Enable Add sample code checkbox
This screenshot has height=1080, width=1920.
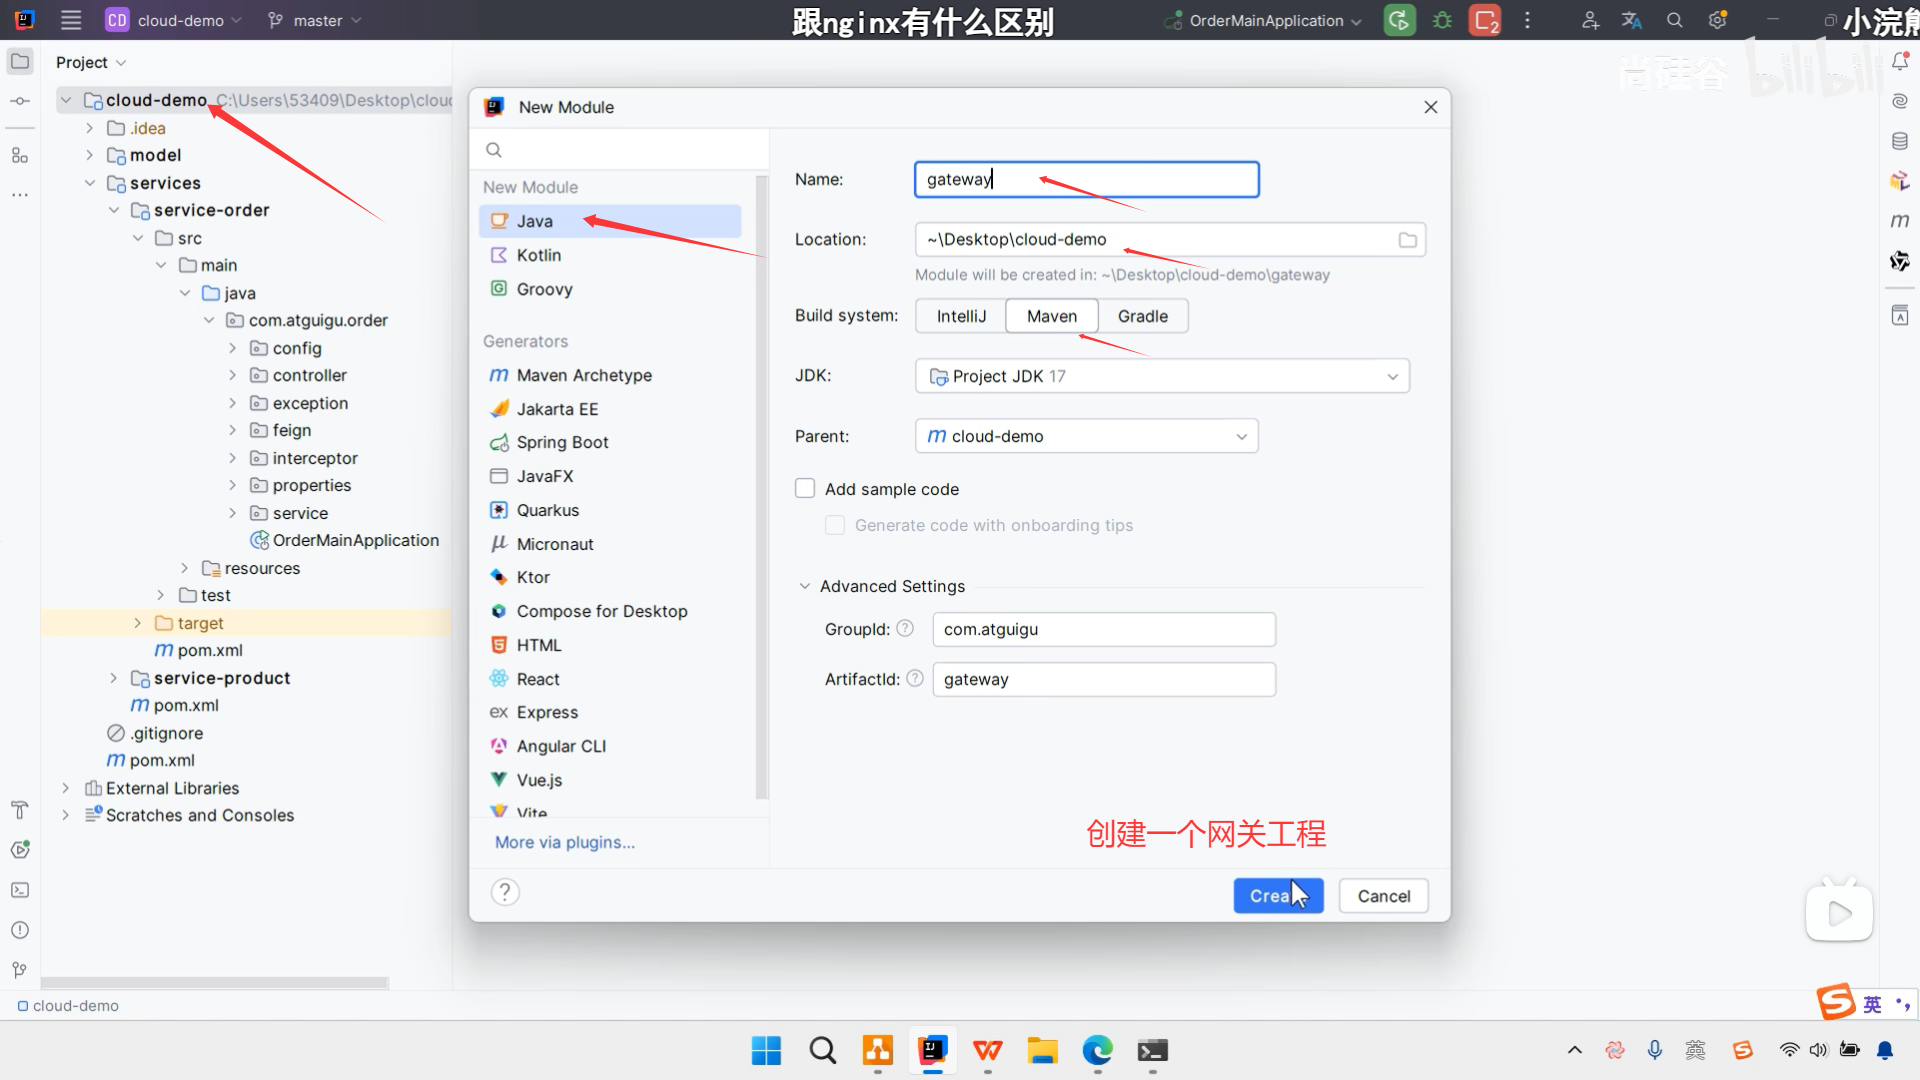pyautogui.click(x=805, y=489)
